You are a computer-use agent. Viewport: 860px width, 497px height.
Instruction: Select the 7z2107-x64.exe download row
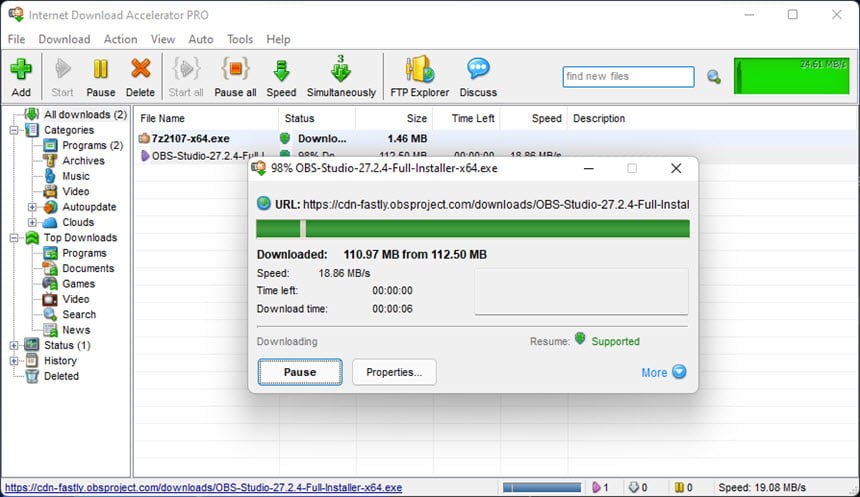tap(494, 138)
